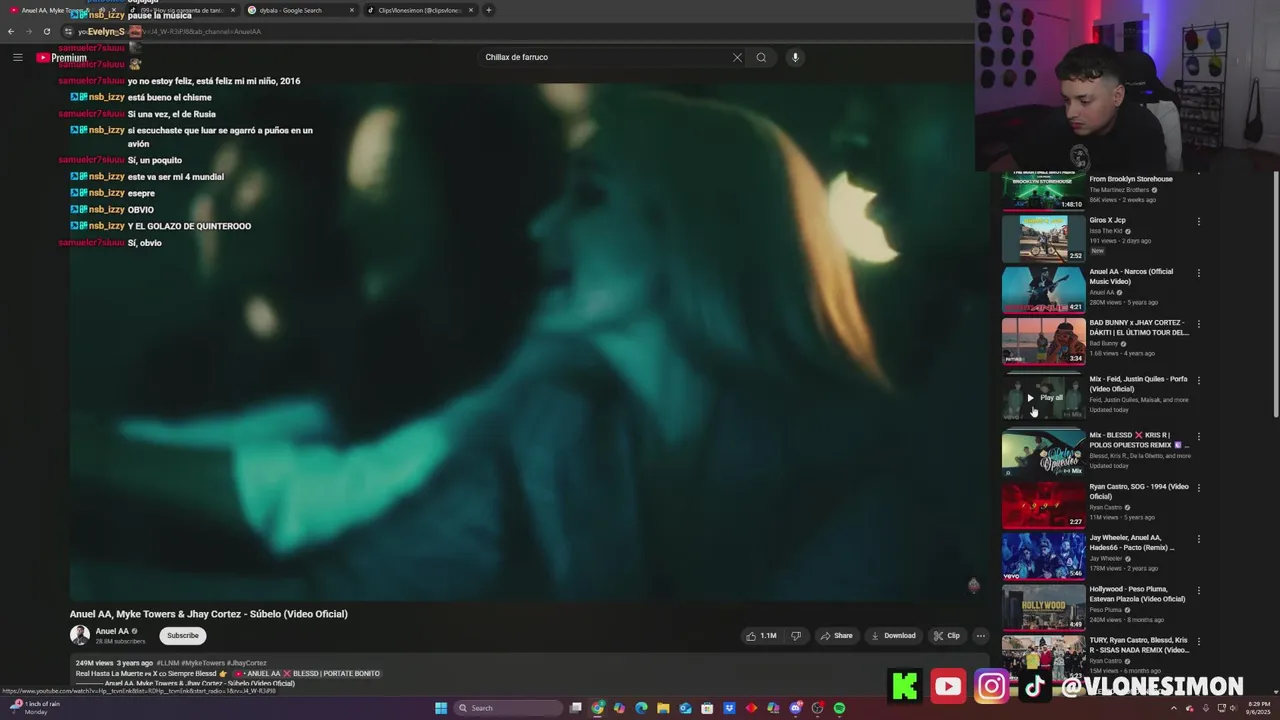Viewport: 1280px width, 720px height.
Task: Click the #MykeTowers hashtag in description
Action: [x=204, y=663]
